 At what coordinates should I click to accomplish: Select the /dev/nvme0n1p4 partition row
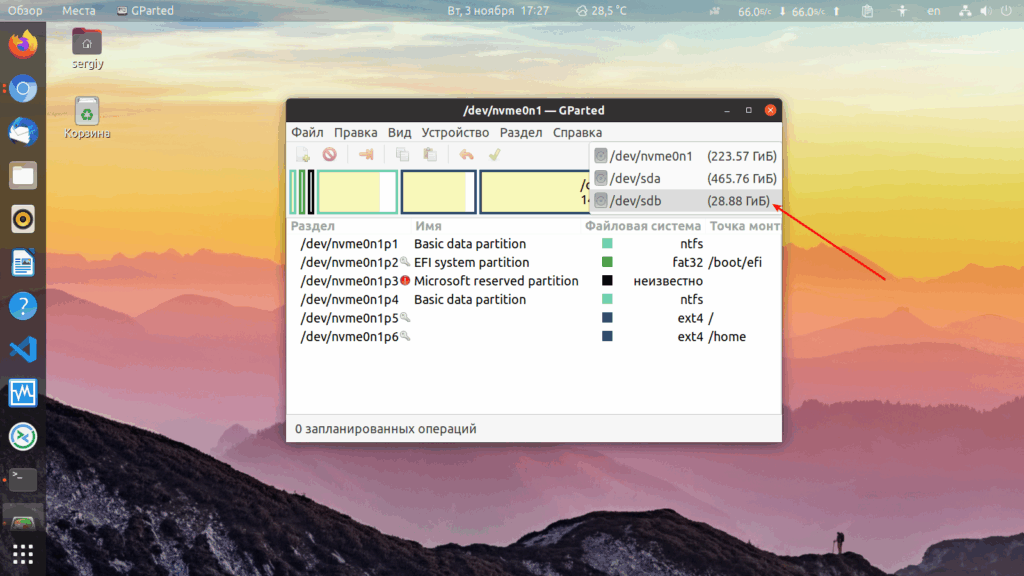(x=534, y=300)
